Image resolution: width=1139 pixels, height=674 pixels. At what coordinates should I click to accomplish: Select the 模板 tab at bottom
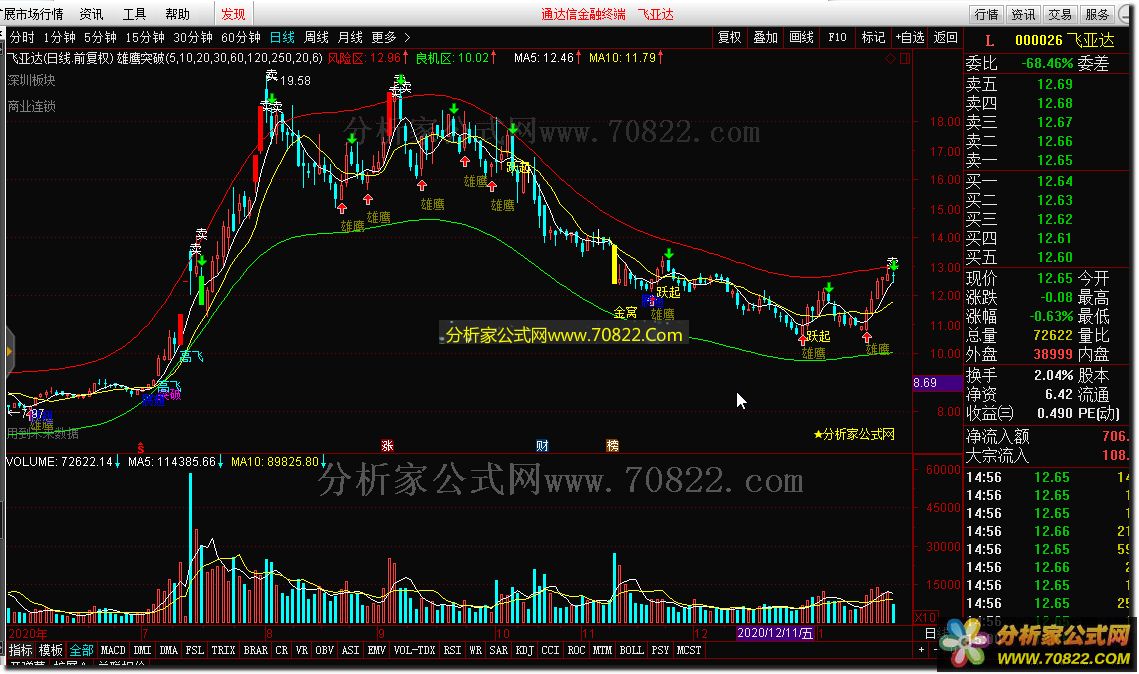[51, 650]
